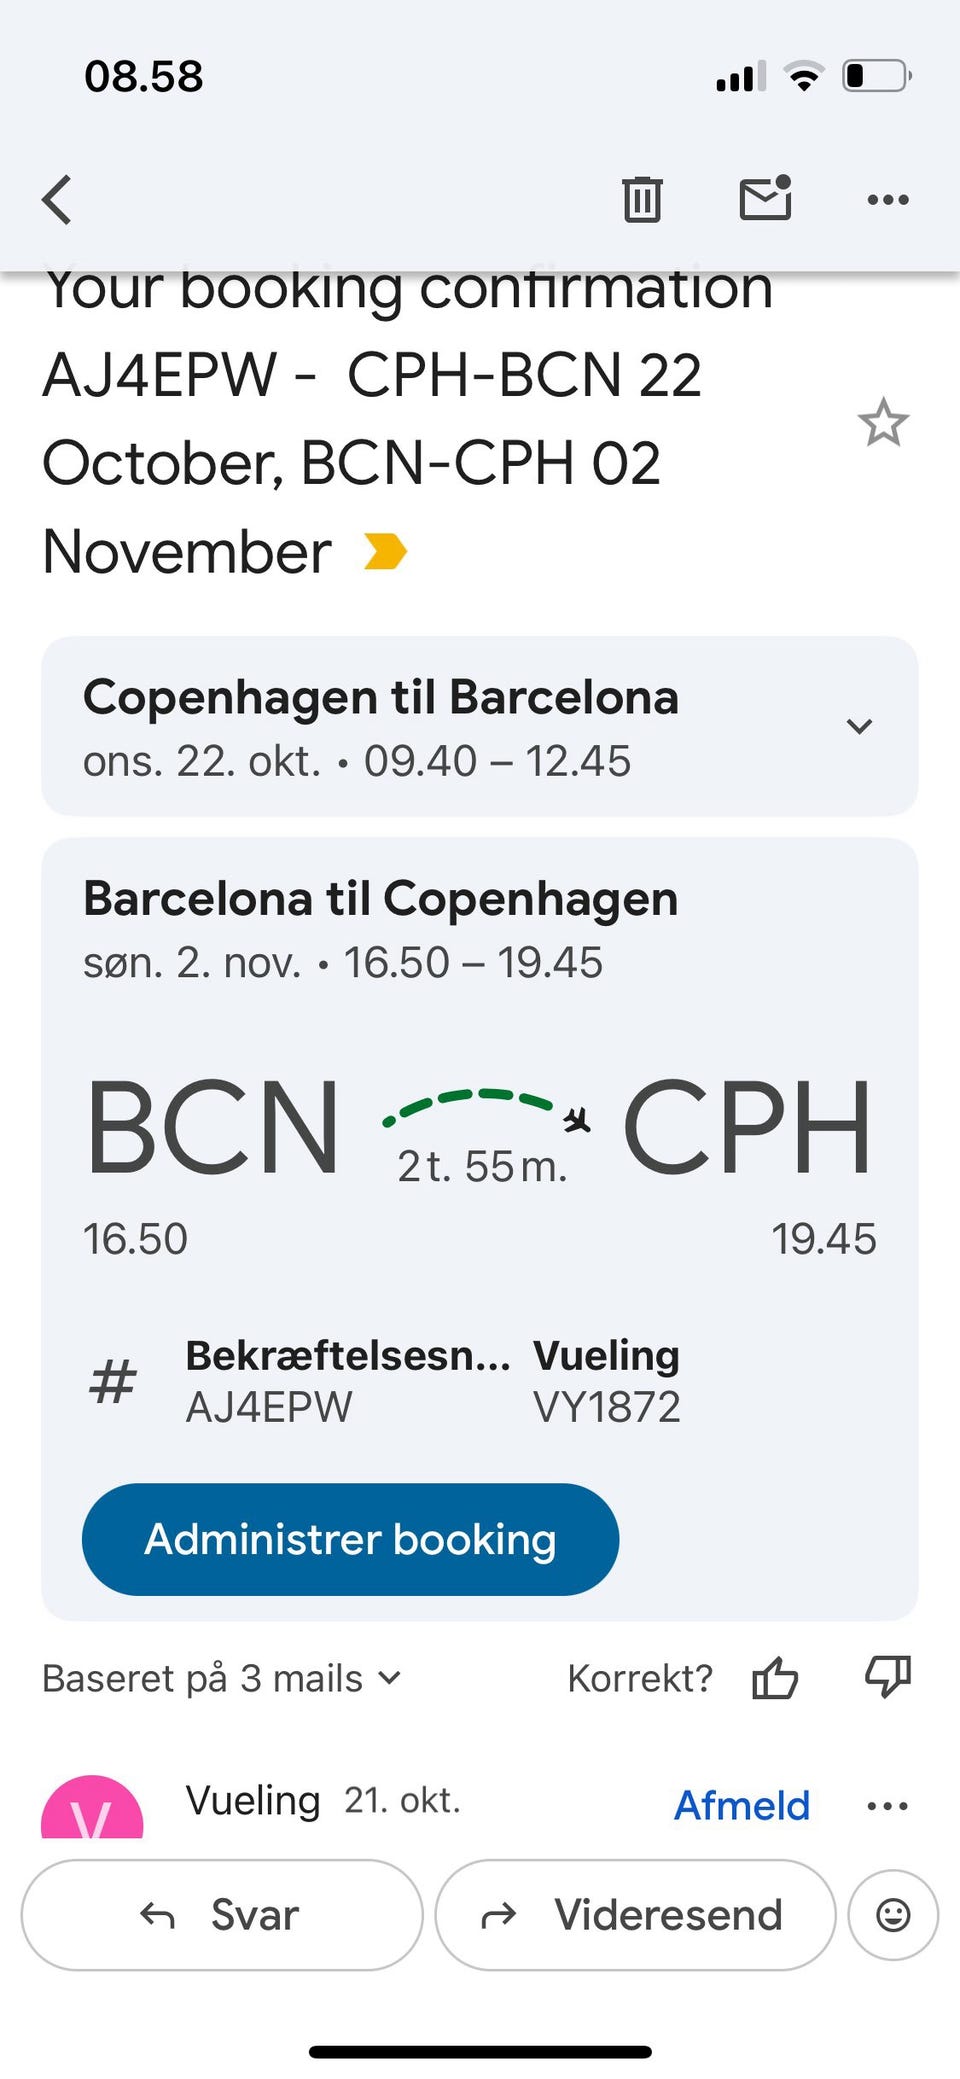Image resolution: width=960 pixels, height=2079 pixels.
Task: Tap thumbs up for Korrekt
Action: coord(775,1678)
